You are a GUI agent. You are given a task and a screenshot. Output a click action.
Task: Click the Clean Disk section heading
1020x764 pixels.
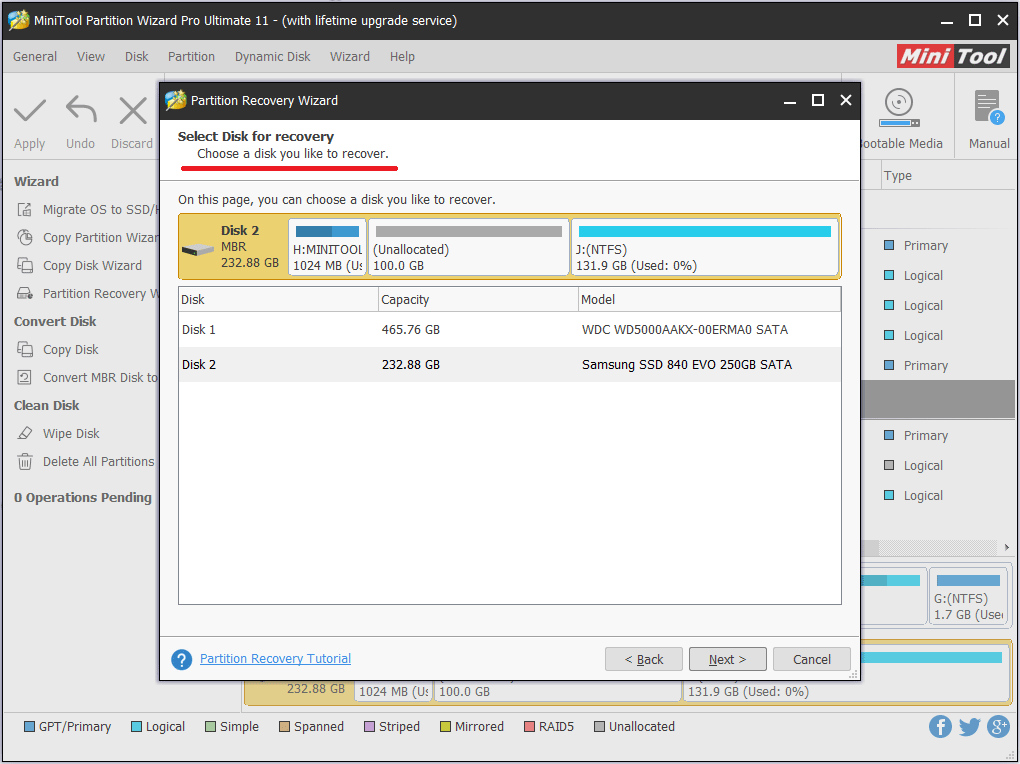tap(47, 405)
